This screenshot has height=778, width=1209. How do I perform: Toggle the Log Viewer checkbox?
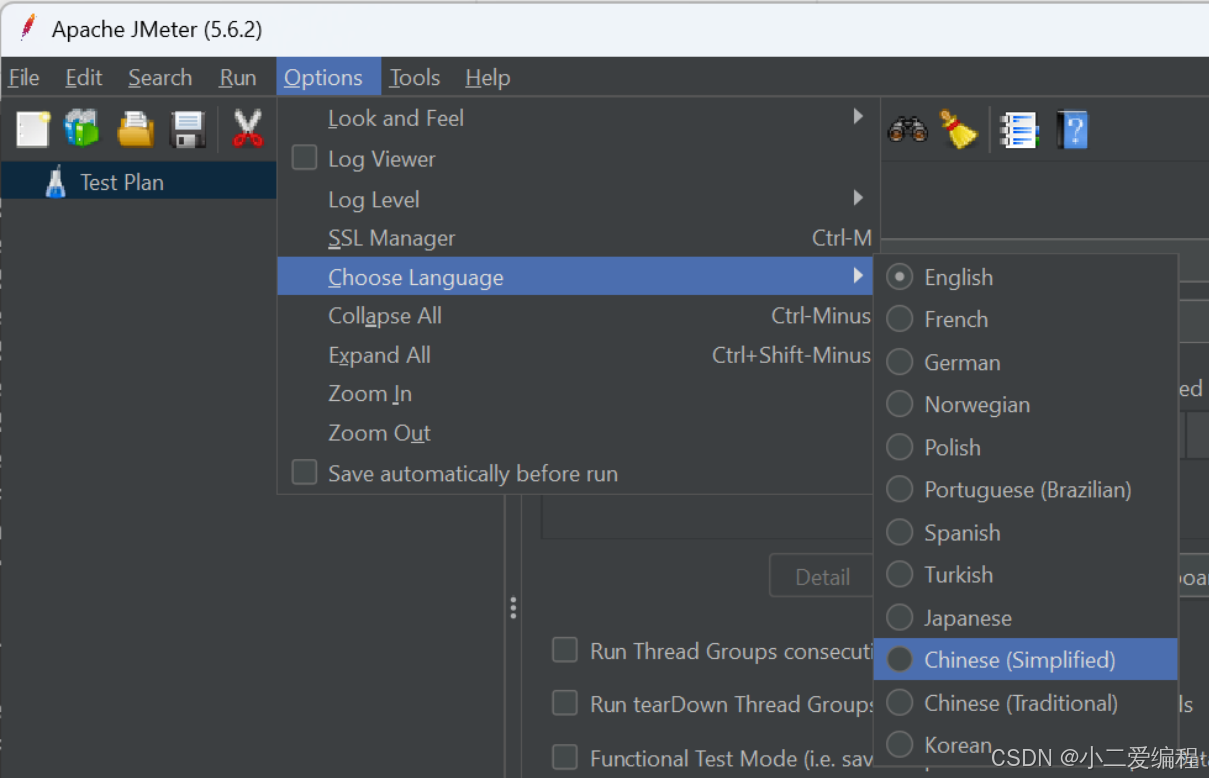(x=304, y=158)
